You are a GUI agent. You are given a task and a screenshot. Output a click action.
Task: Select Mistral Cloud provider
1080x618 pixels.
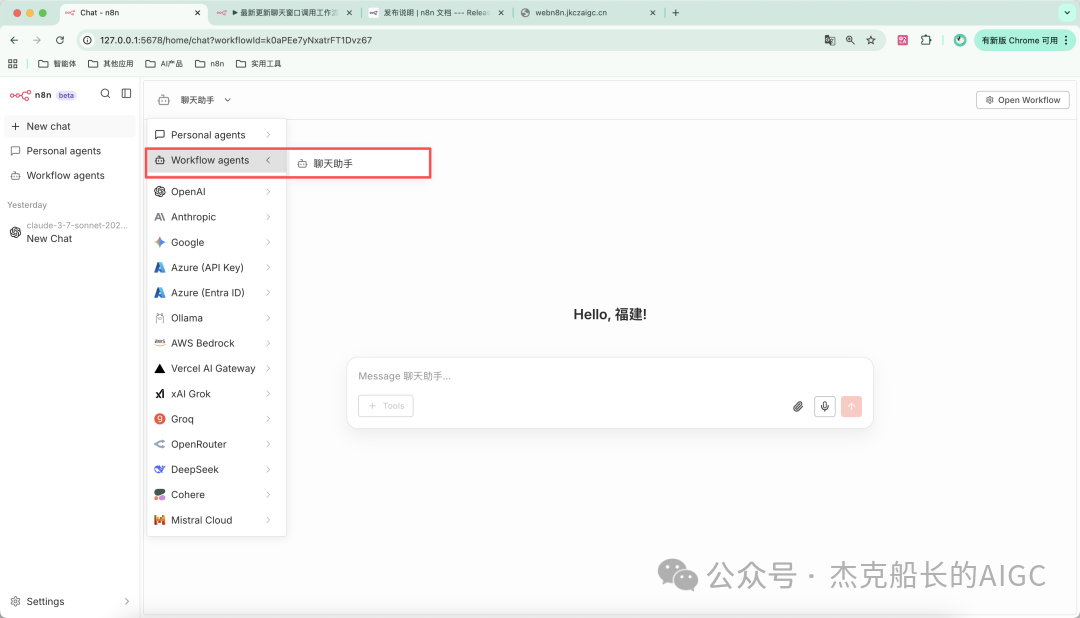(216, 520)
